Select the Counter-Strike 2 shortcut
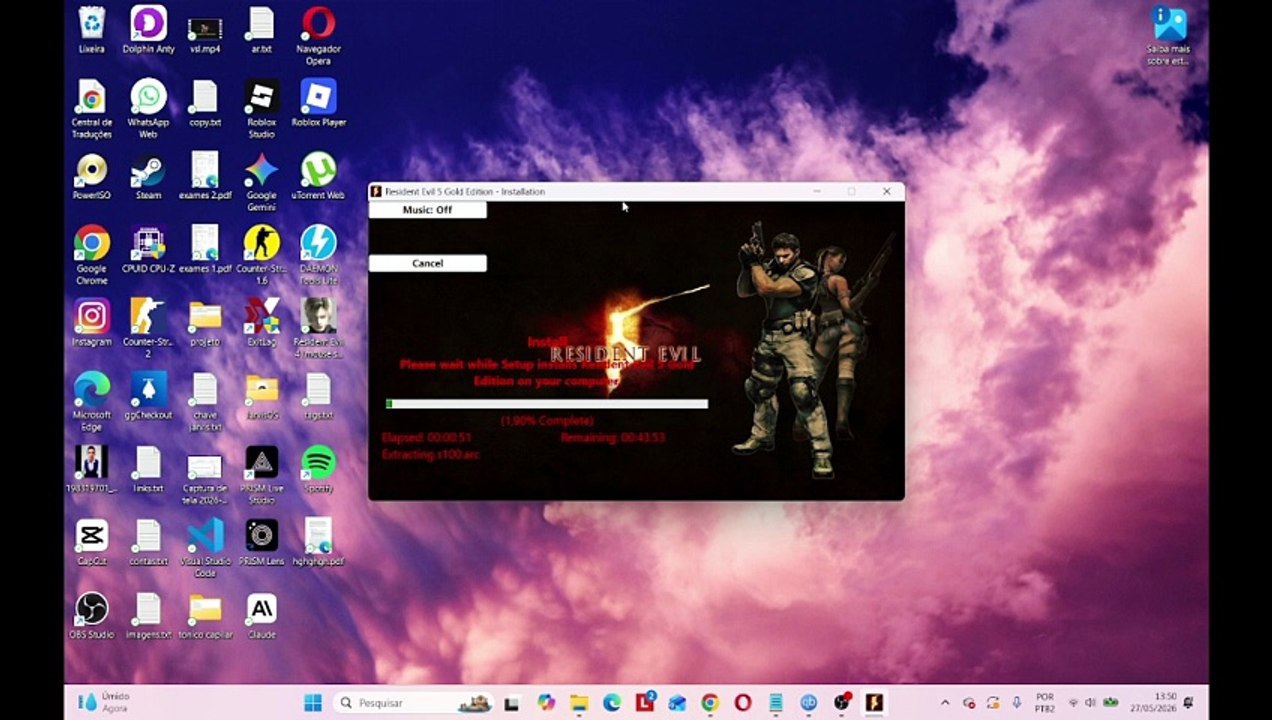1272x720 pixels. click(x=148, y=328)
